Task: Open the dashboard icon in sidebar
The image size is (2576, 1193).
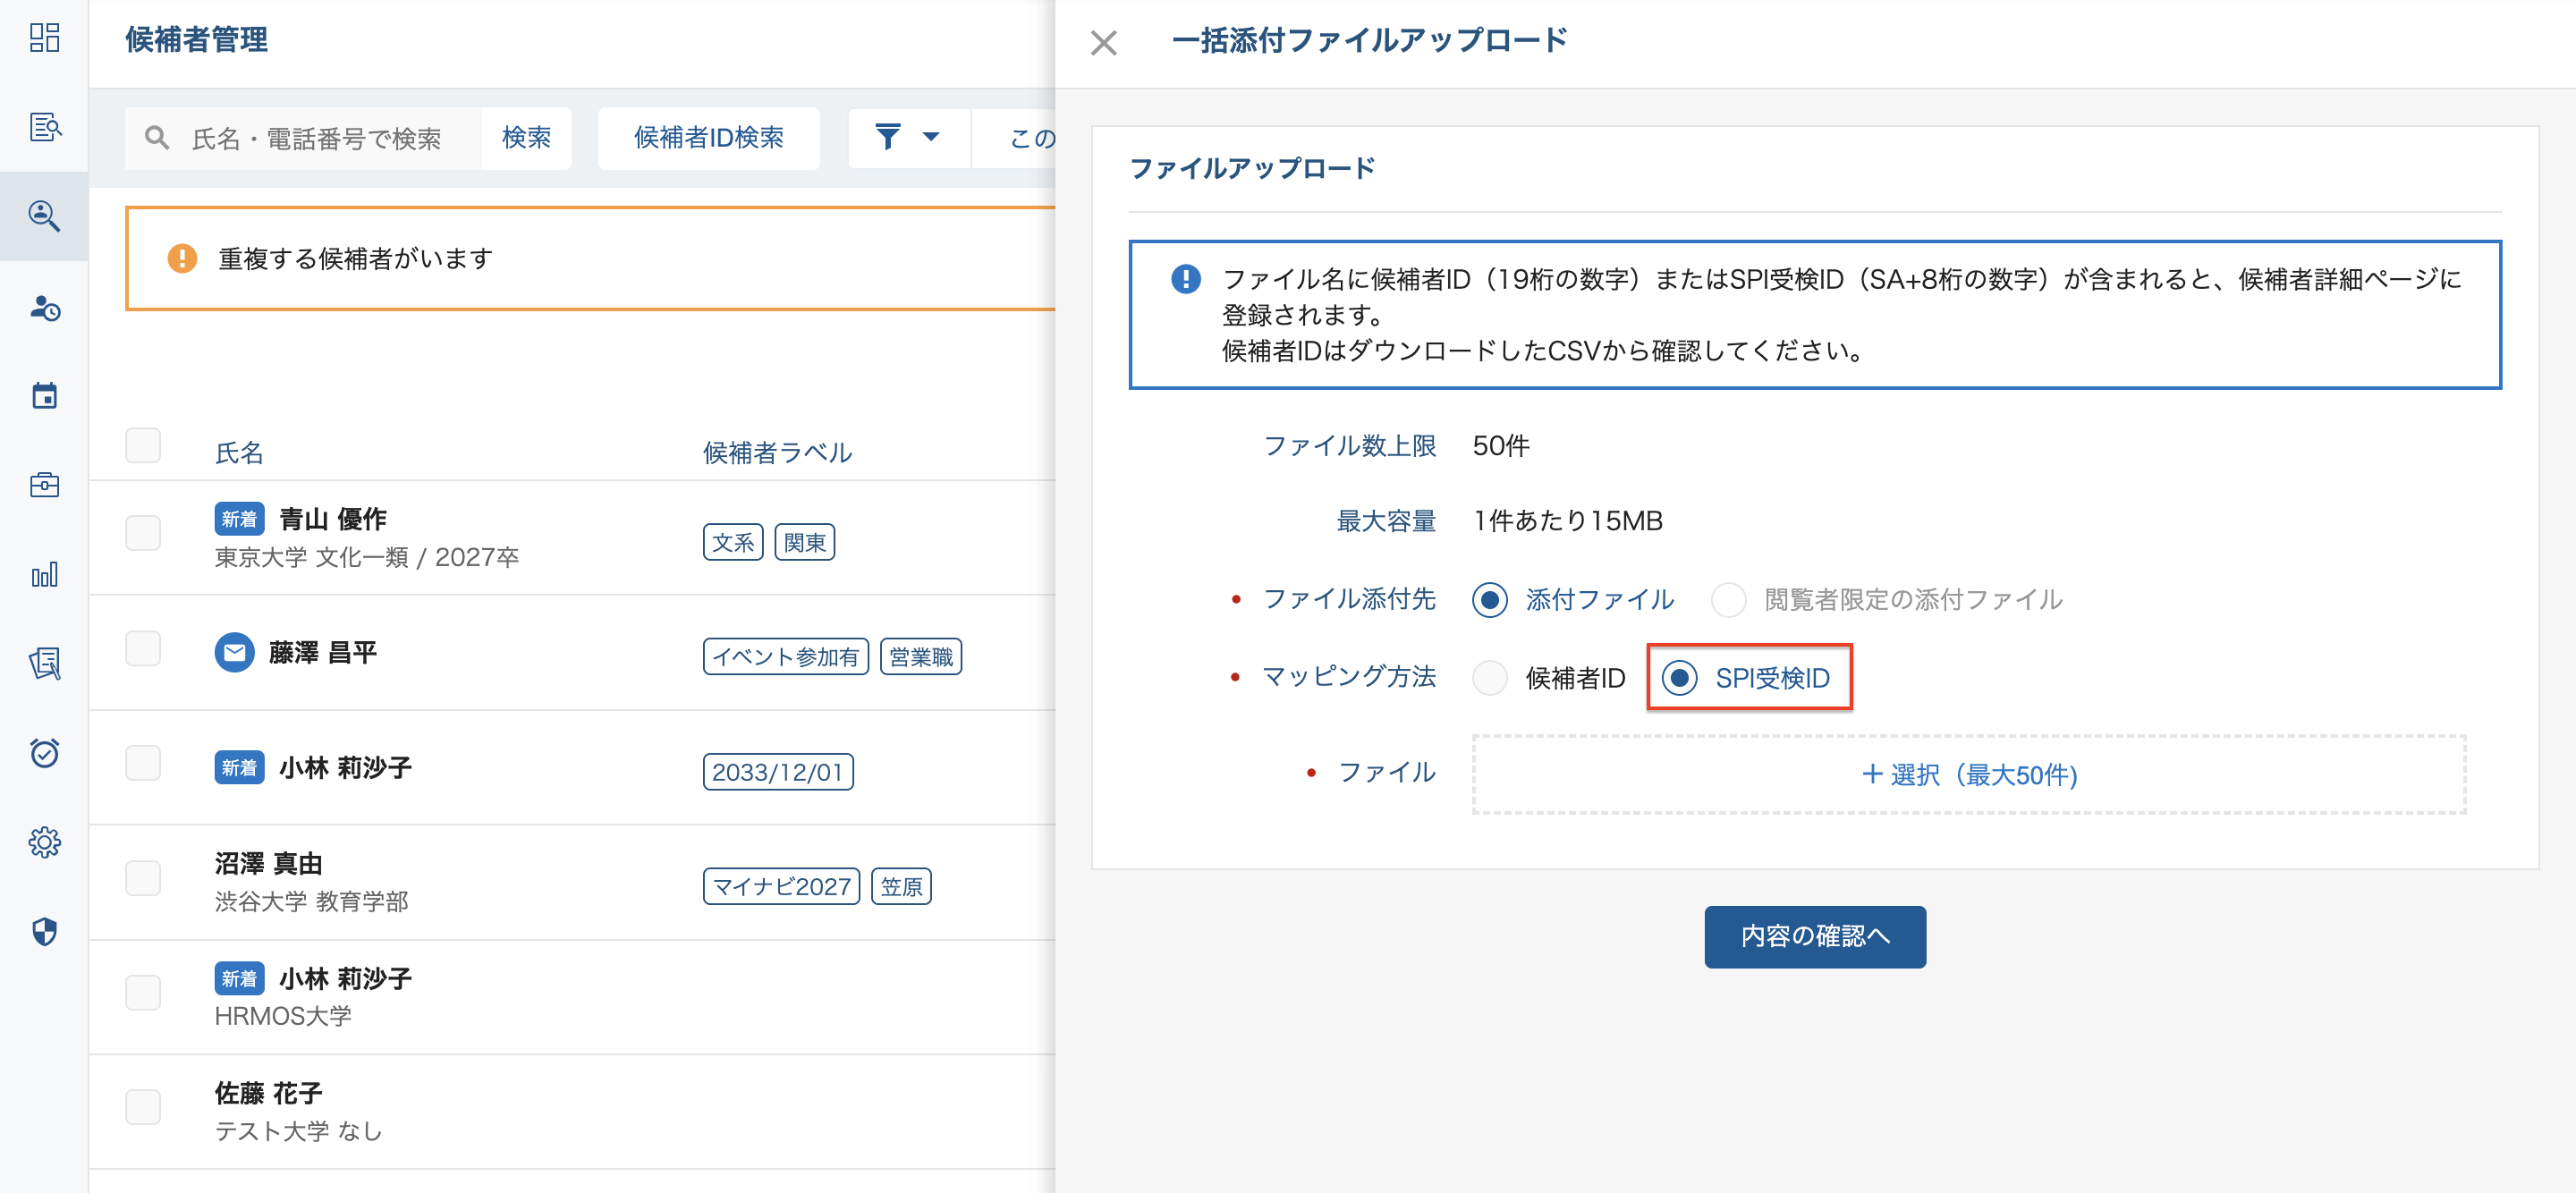Action: tap(44, 38)
